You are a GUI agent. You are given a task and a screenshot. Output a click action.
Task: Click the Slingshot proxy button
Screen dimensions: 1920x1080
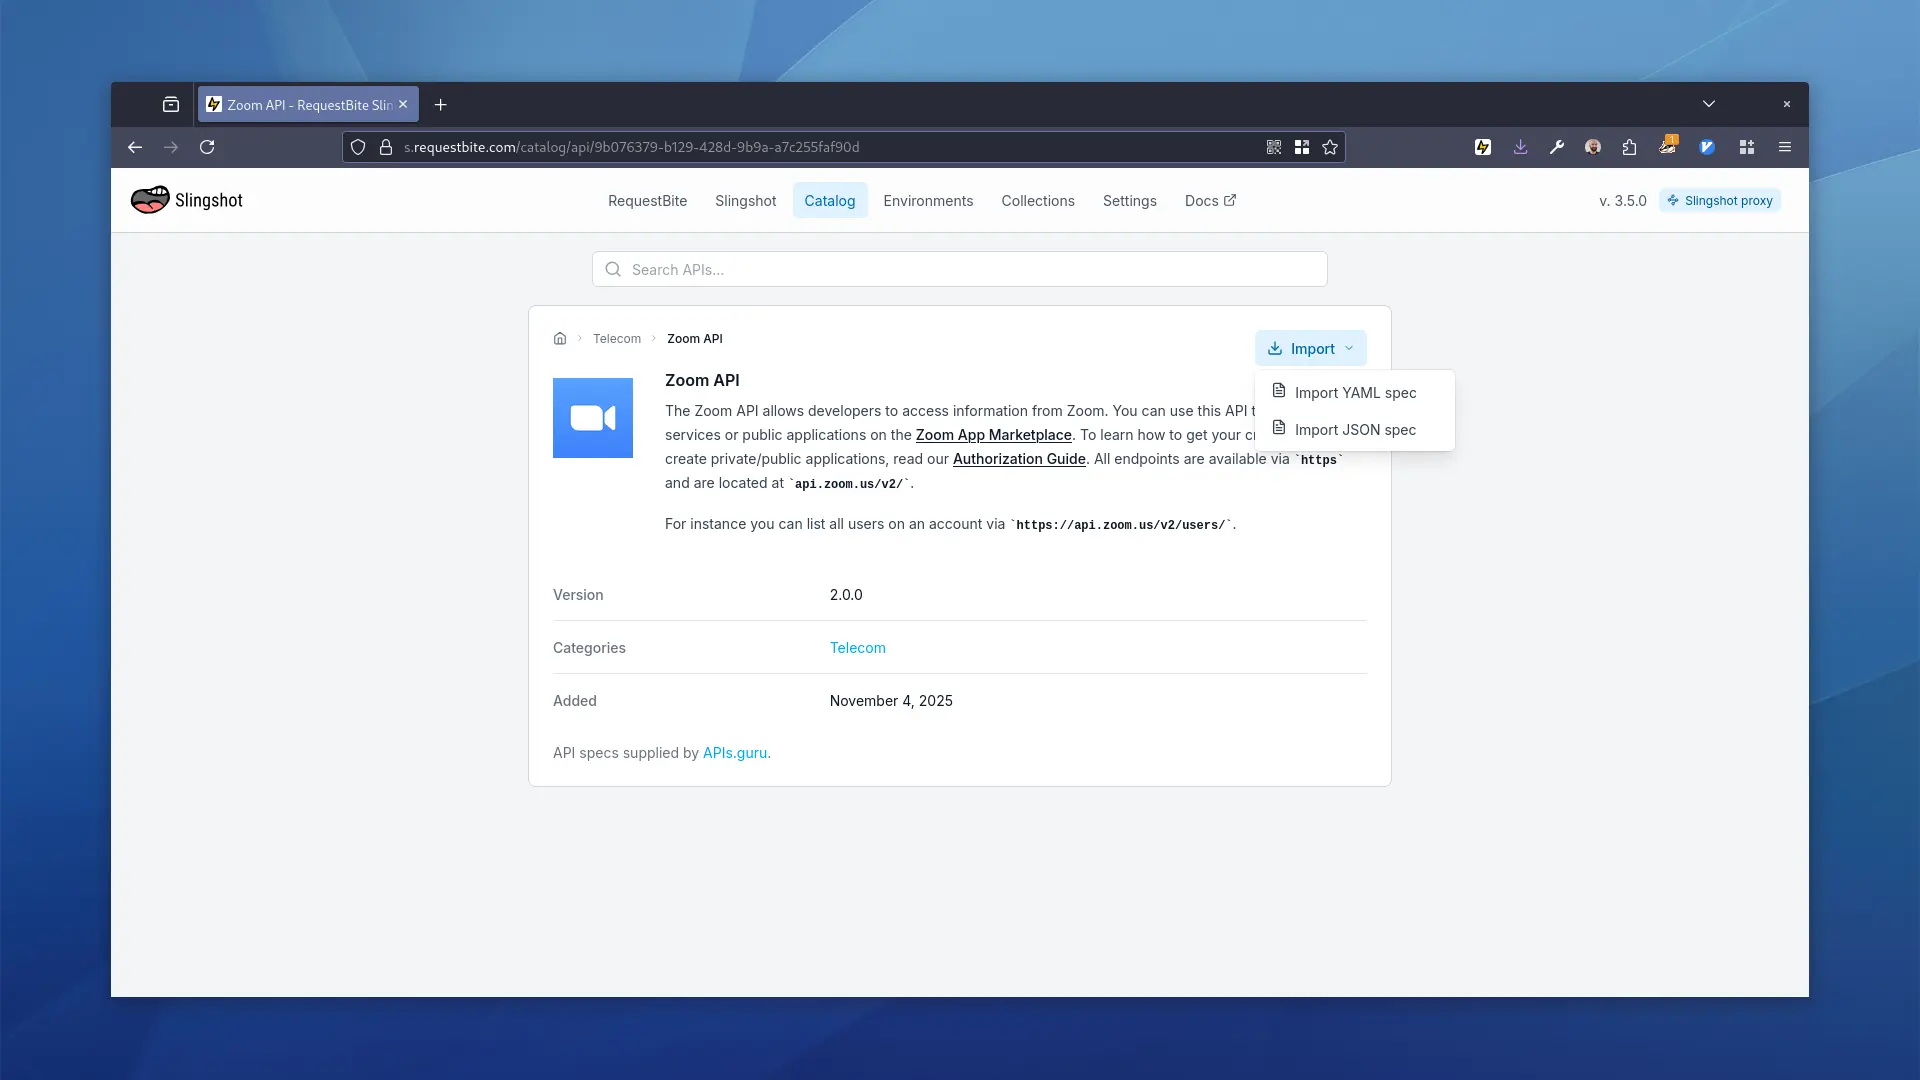(x=1720, y=200)
